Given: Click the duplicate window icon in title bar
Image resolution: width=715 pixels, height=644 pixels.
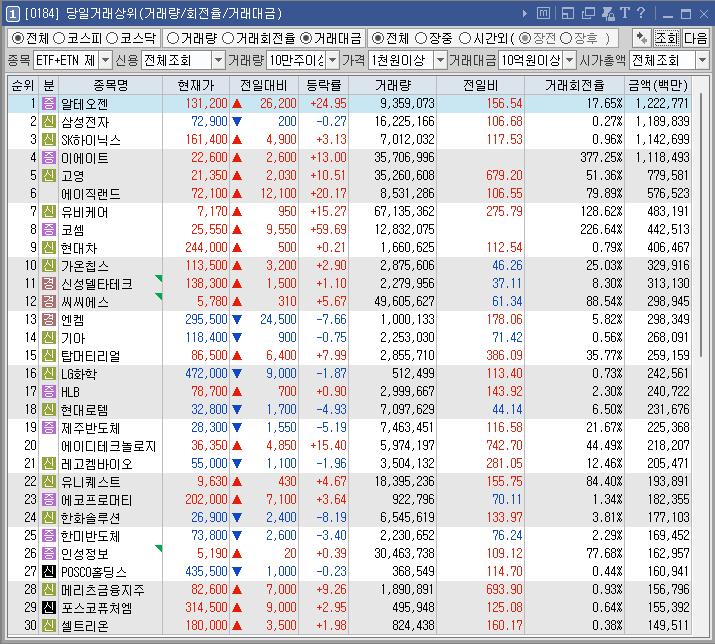Looking at the screenshot, I should click(588, 13).
